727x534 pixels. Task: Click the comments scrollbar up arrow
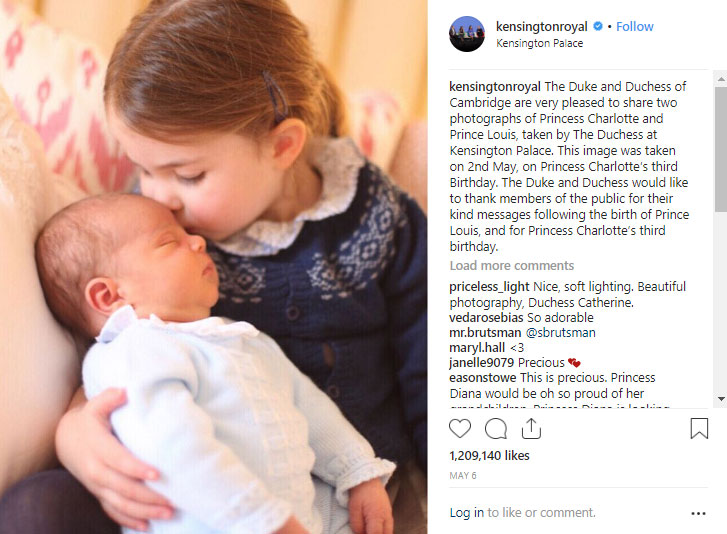click(x=721, y=79)
